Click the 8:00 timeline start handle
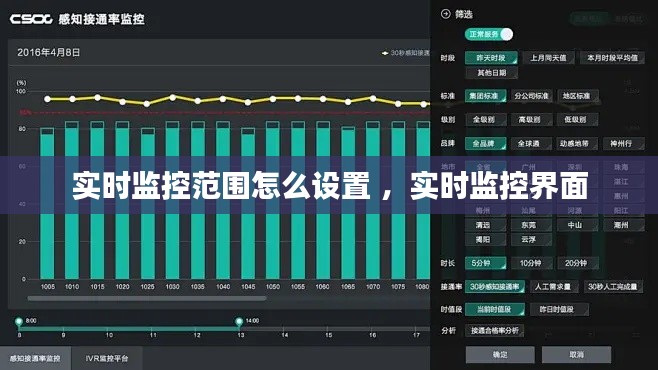 [x=19, y=322]
